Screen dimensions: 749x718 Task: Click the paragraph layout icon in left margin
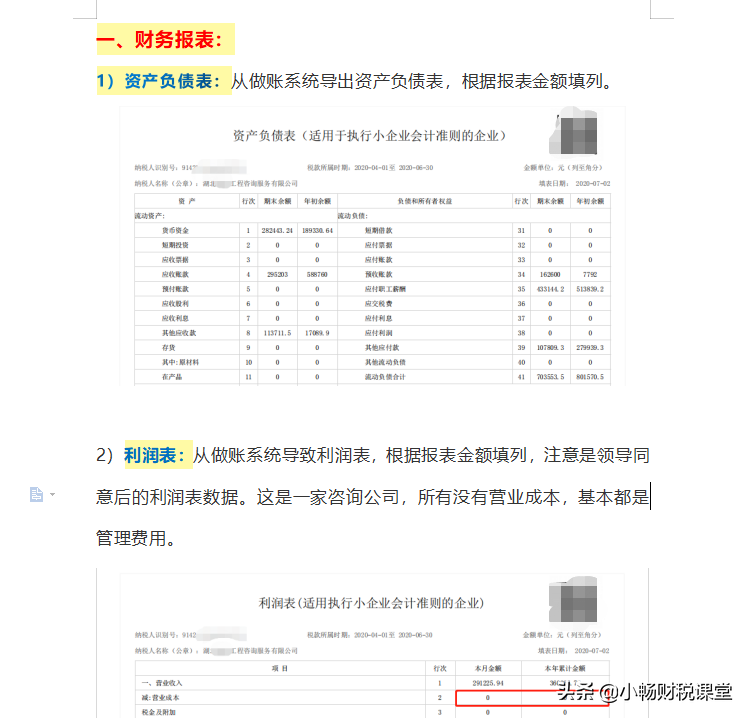(x=36, y=494)
